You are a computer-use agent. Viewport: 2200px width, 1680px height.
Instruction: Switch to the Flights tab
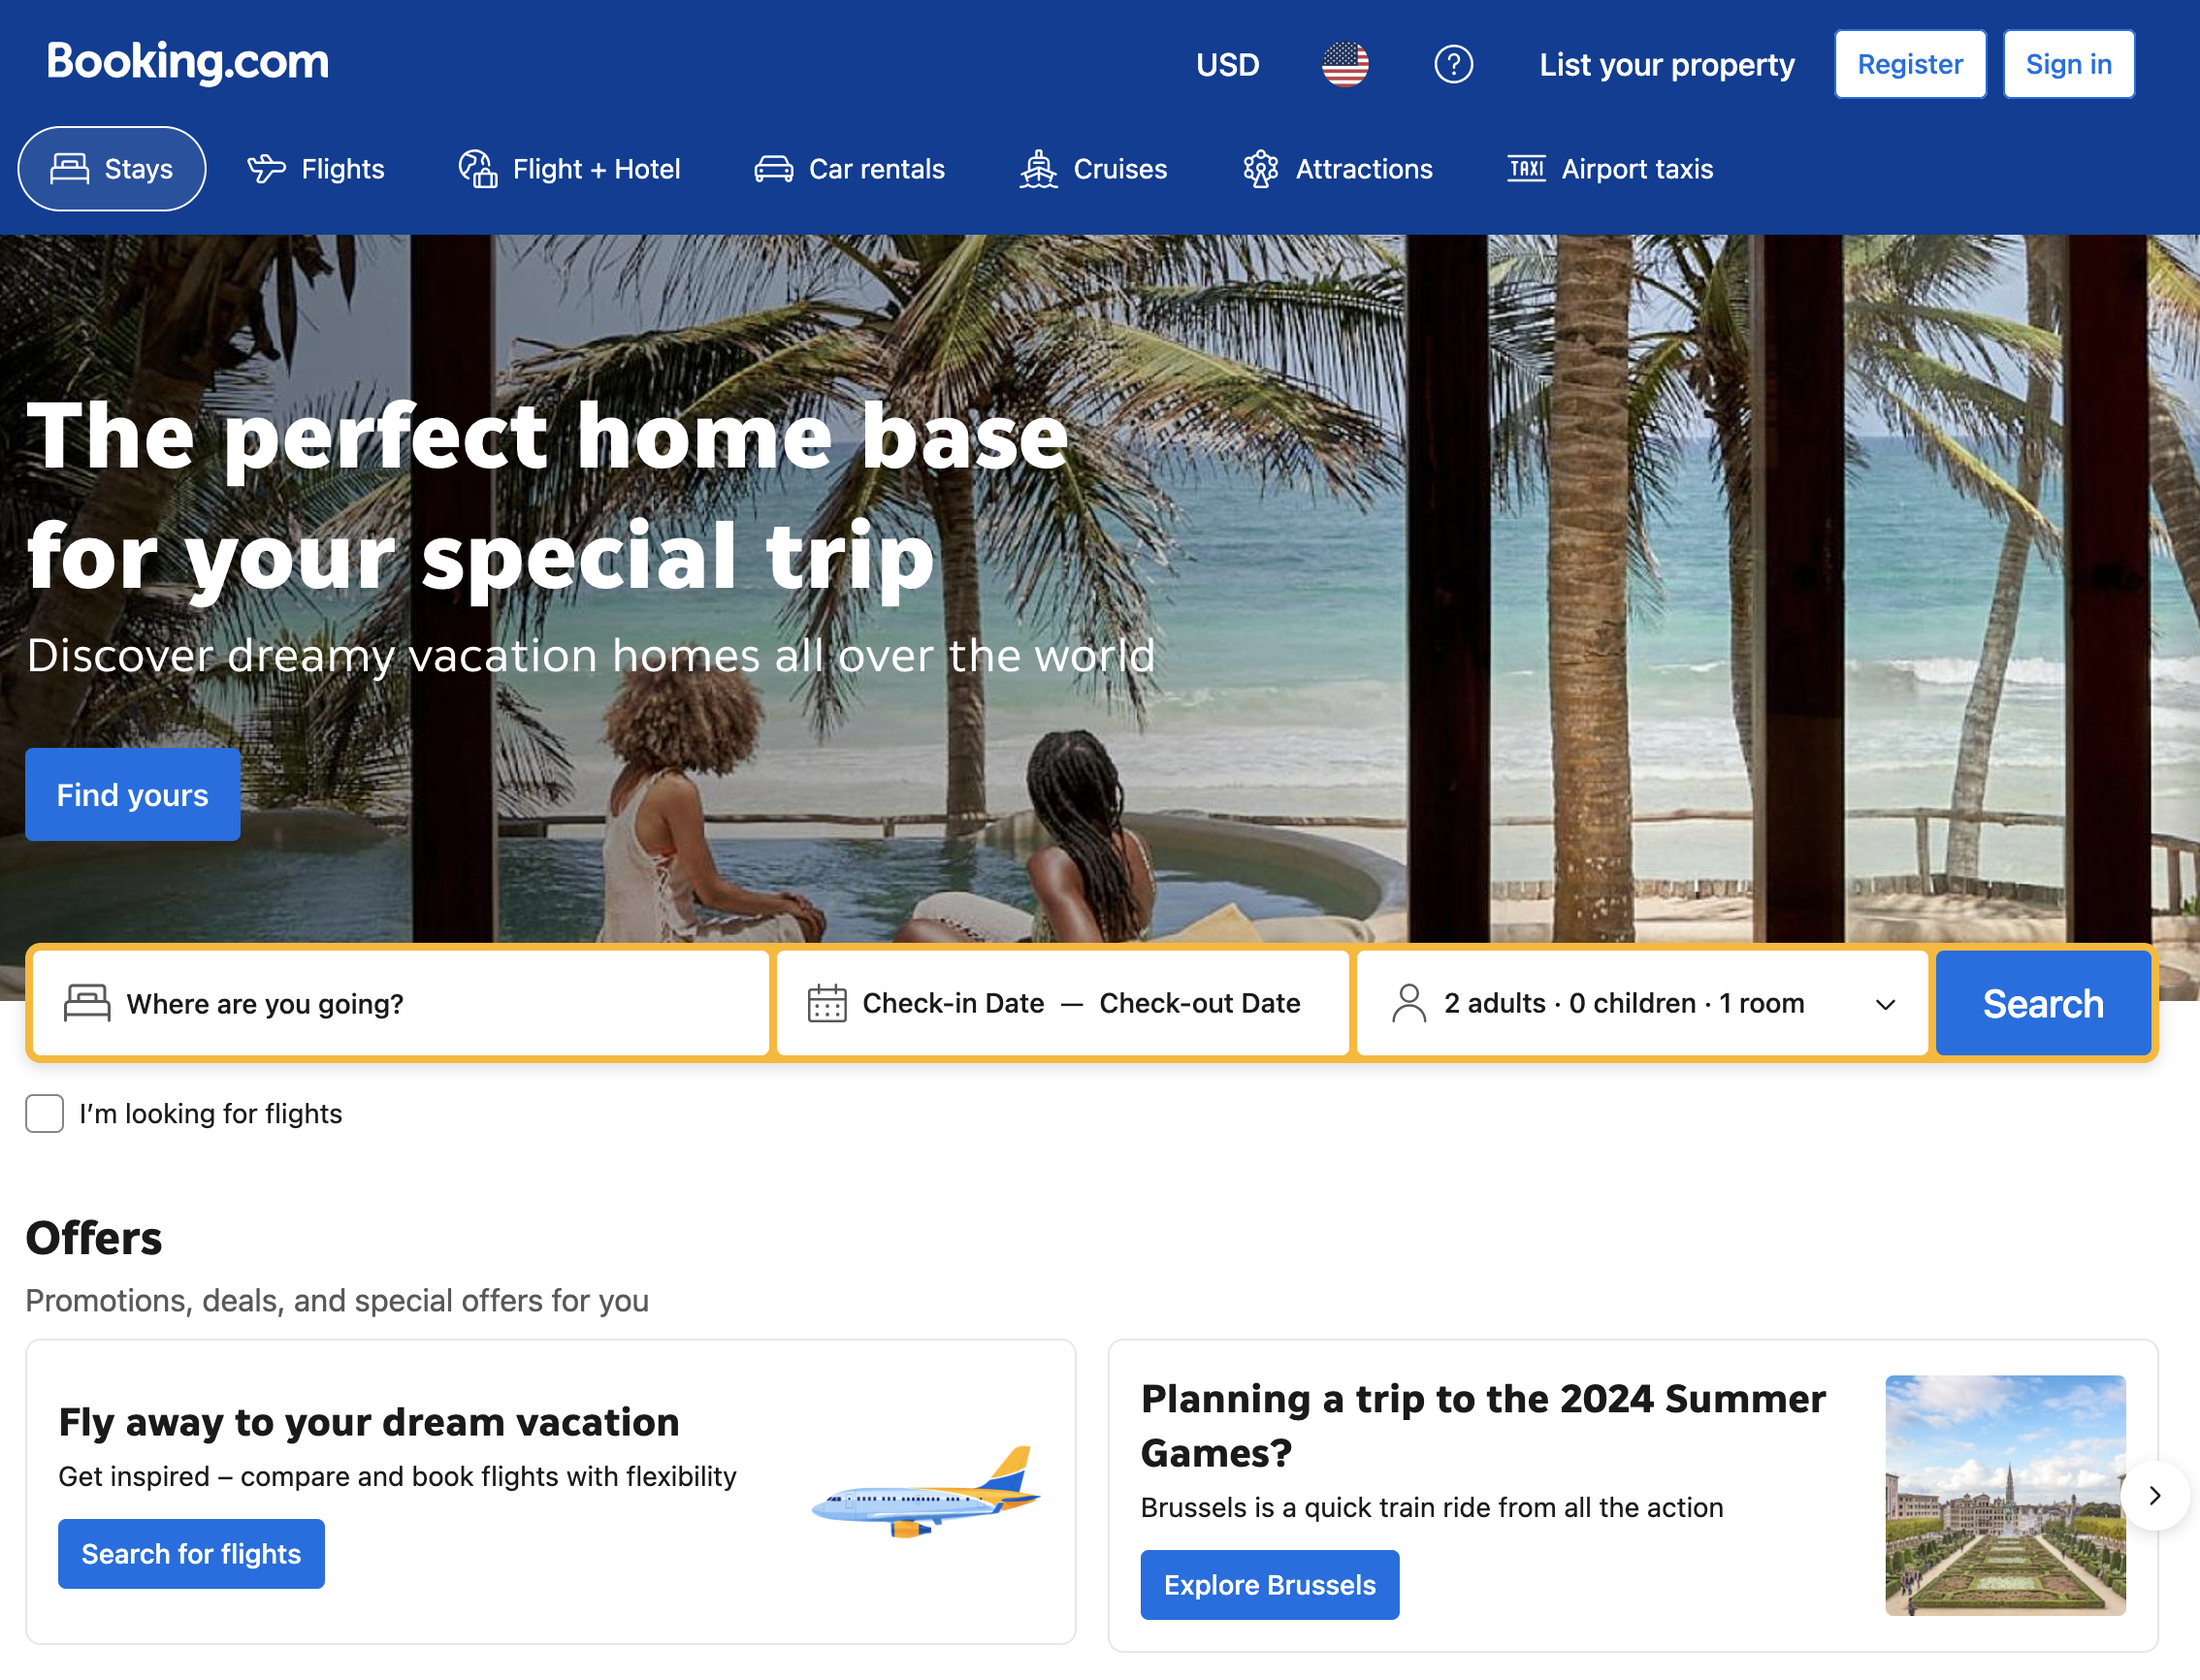316,169
